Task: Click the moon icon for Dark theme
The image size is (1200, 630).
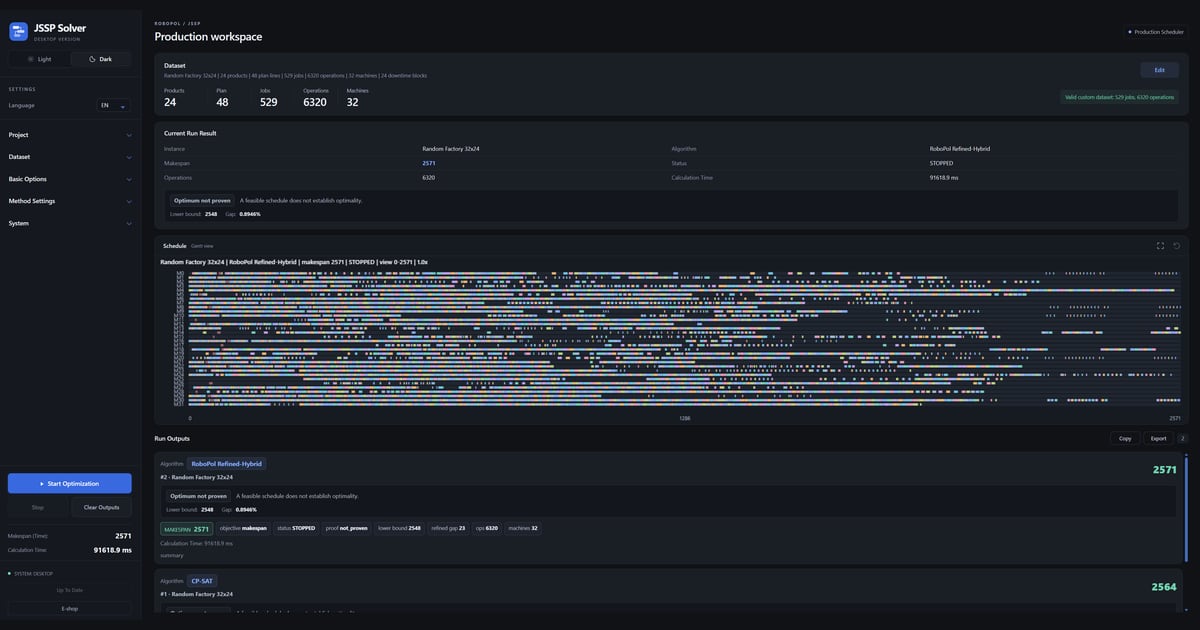Action: (x=93, y=59)
